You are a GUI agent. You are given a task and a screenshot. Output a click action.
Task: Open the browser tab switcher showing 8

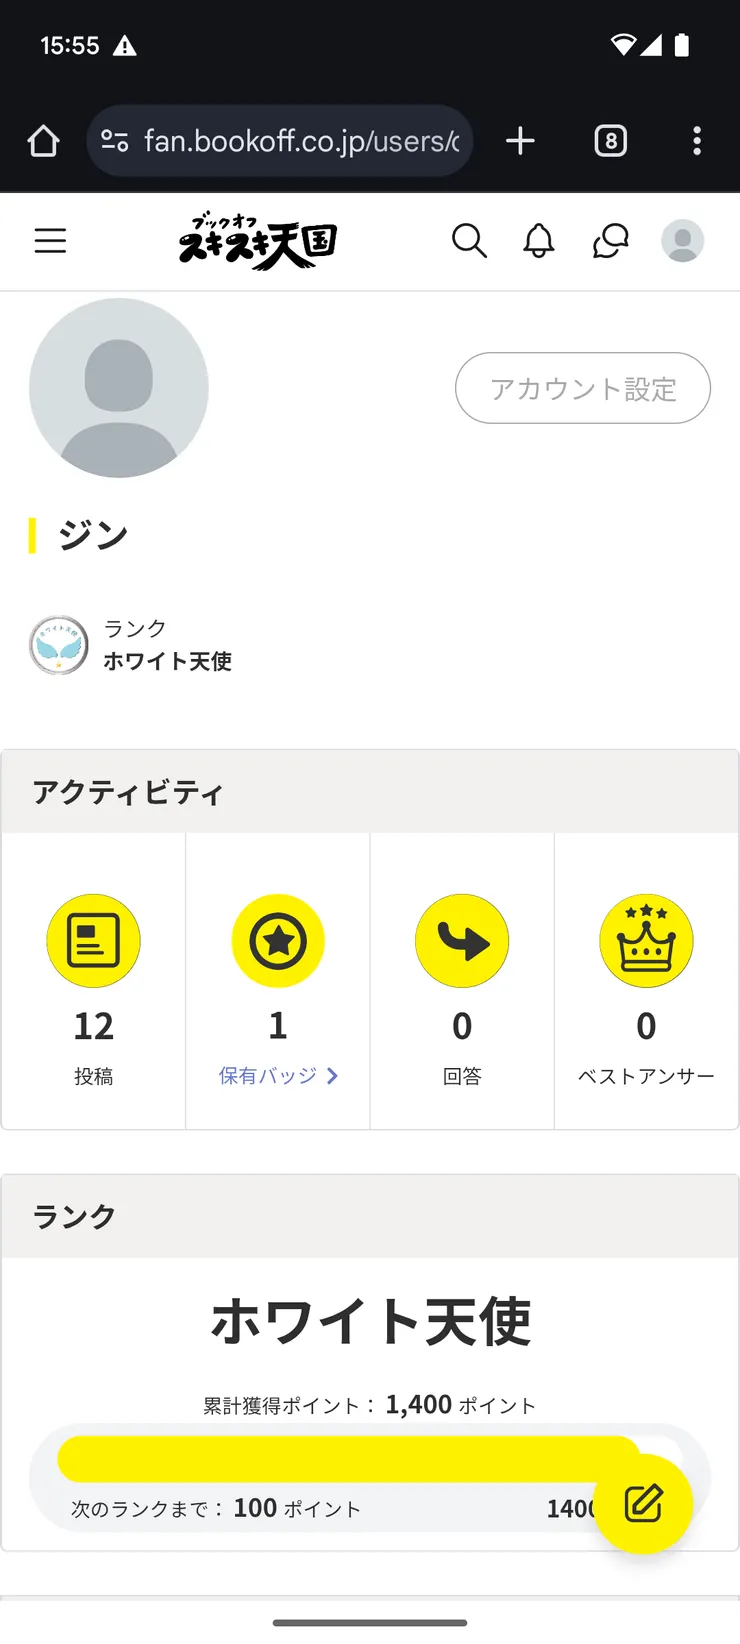tap(611, 141)
